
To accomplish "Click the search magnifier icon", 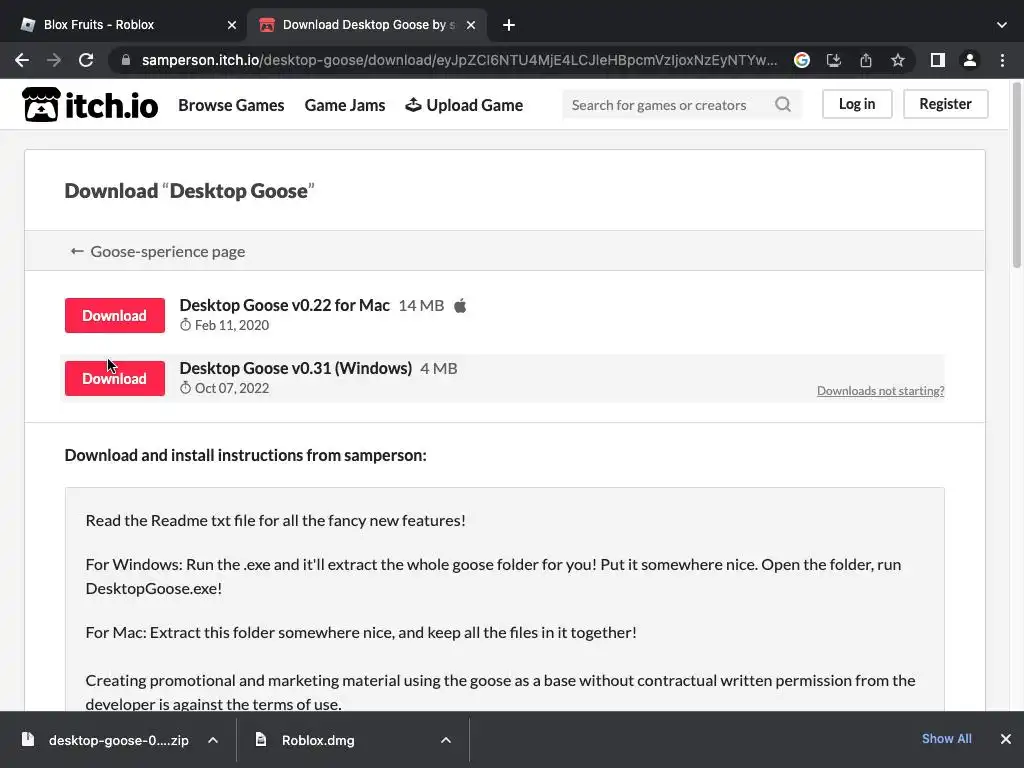I will pyautogui.click(x=783, y=104).
